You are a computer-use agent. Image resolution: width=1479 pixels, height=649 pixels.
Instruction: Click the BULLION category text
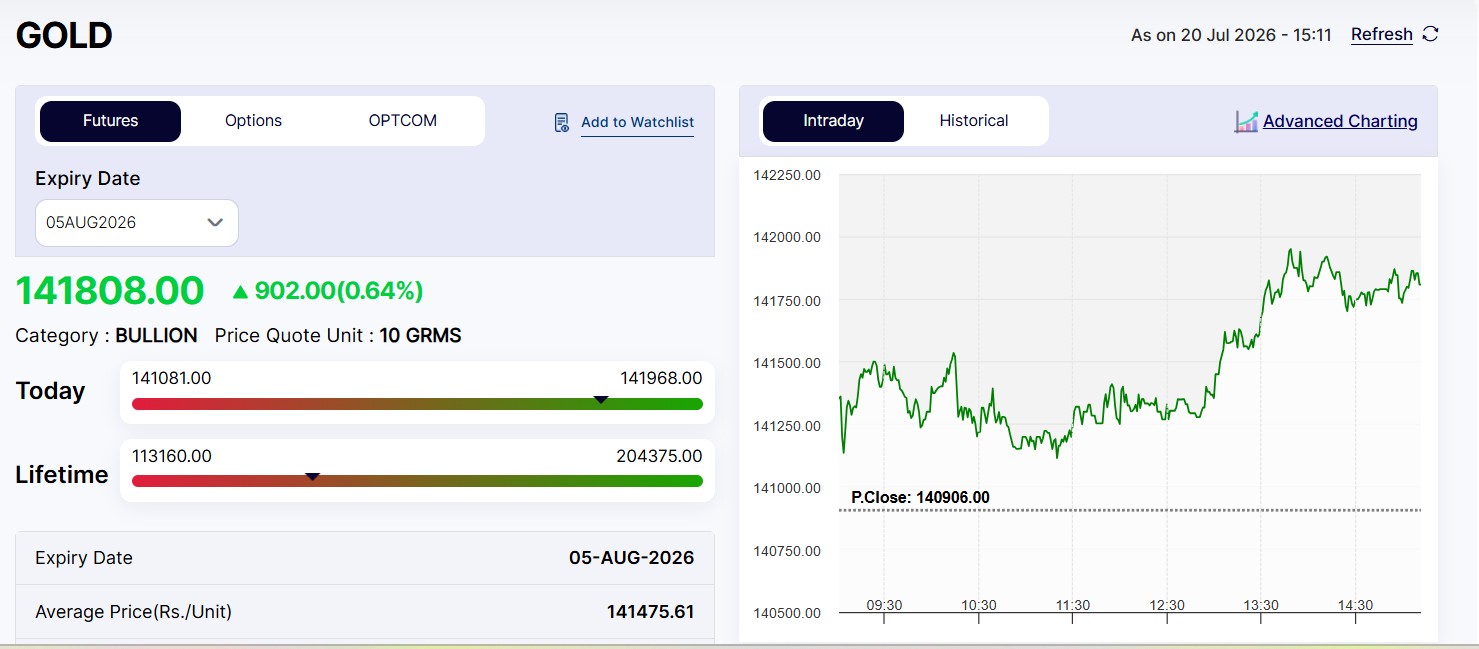156,336
